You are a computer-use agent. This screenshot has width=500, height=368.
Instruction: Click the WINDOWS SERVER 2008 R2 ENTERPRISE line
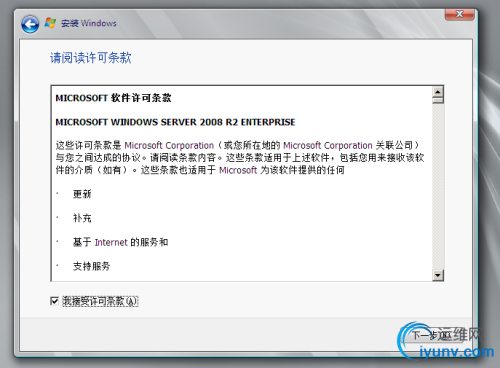tap(175, 122)
